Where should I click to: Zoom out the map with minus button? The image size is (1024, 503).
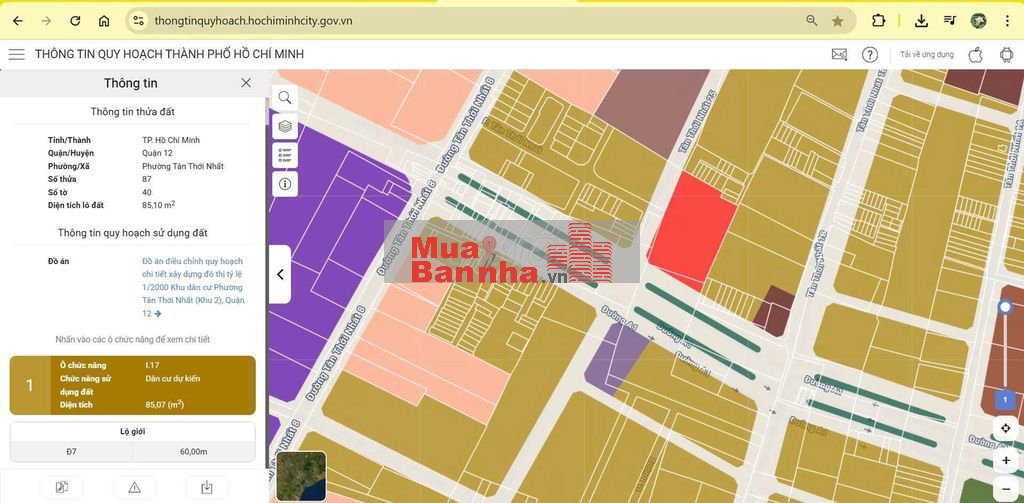point(1006,489)
